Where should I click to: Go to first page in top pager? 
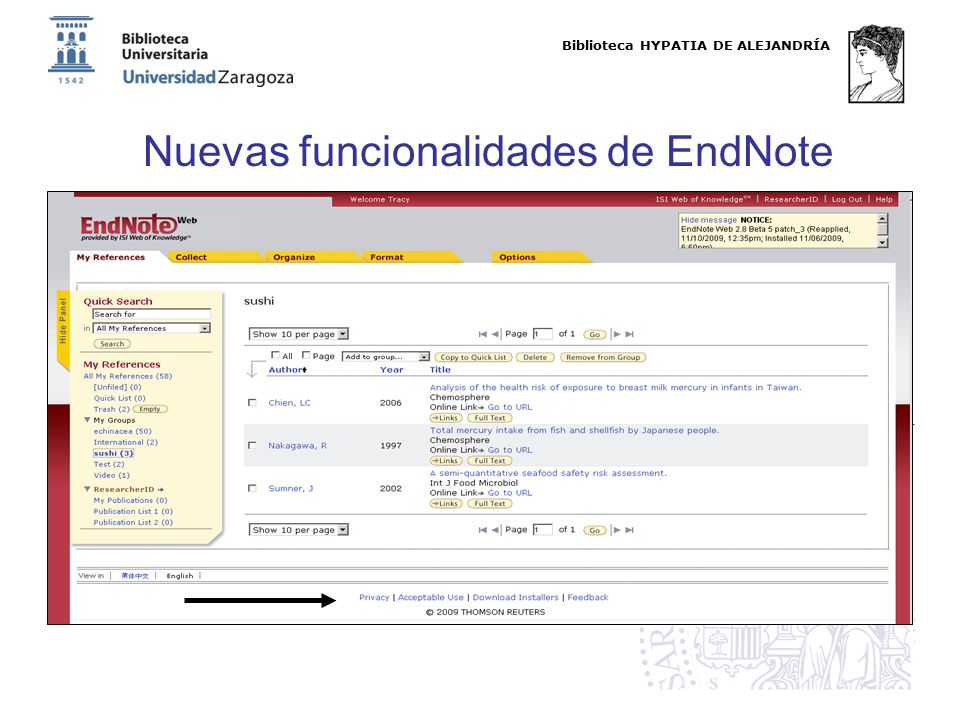click(x=482, y=334)
